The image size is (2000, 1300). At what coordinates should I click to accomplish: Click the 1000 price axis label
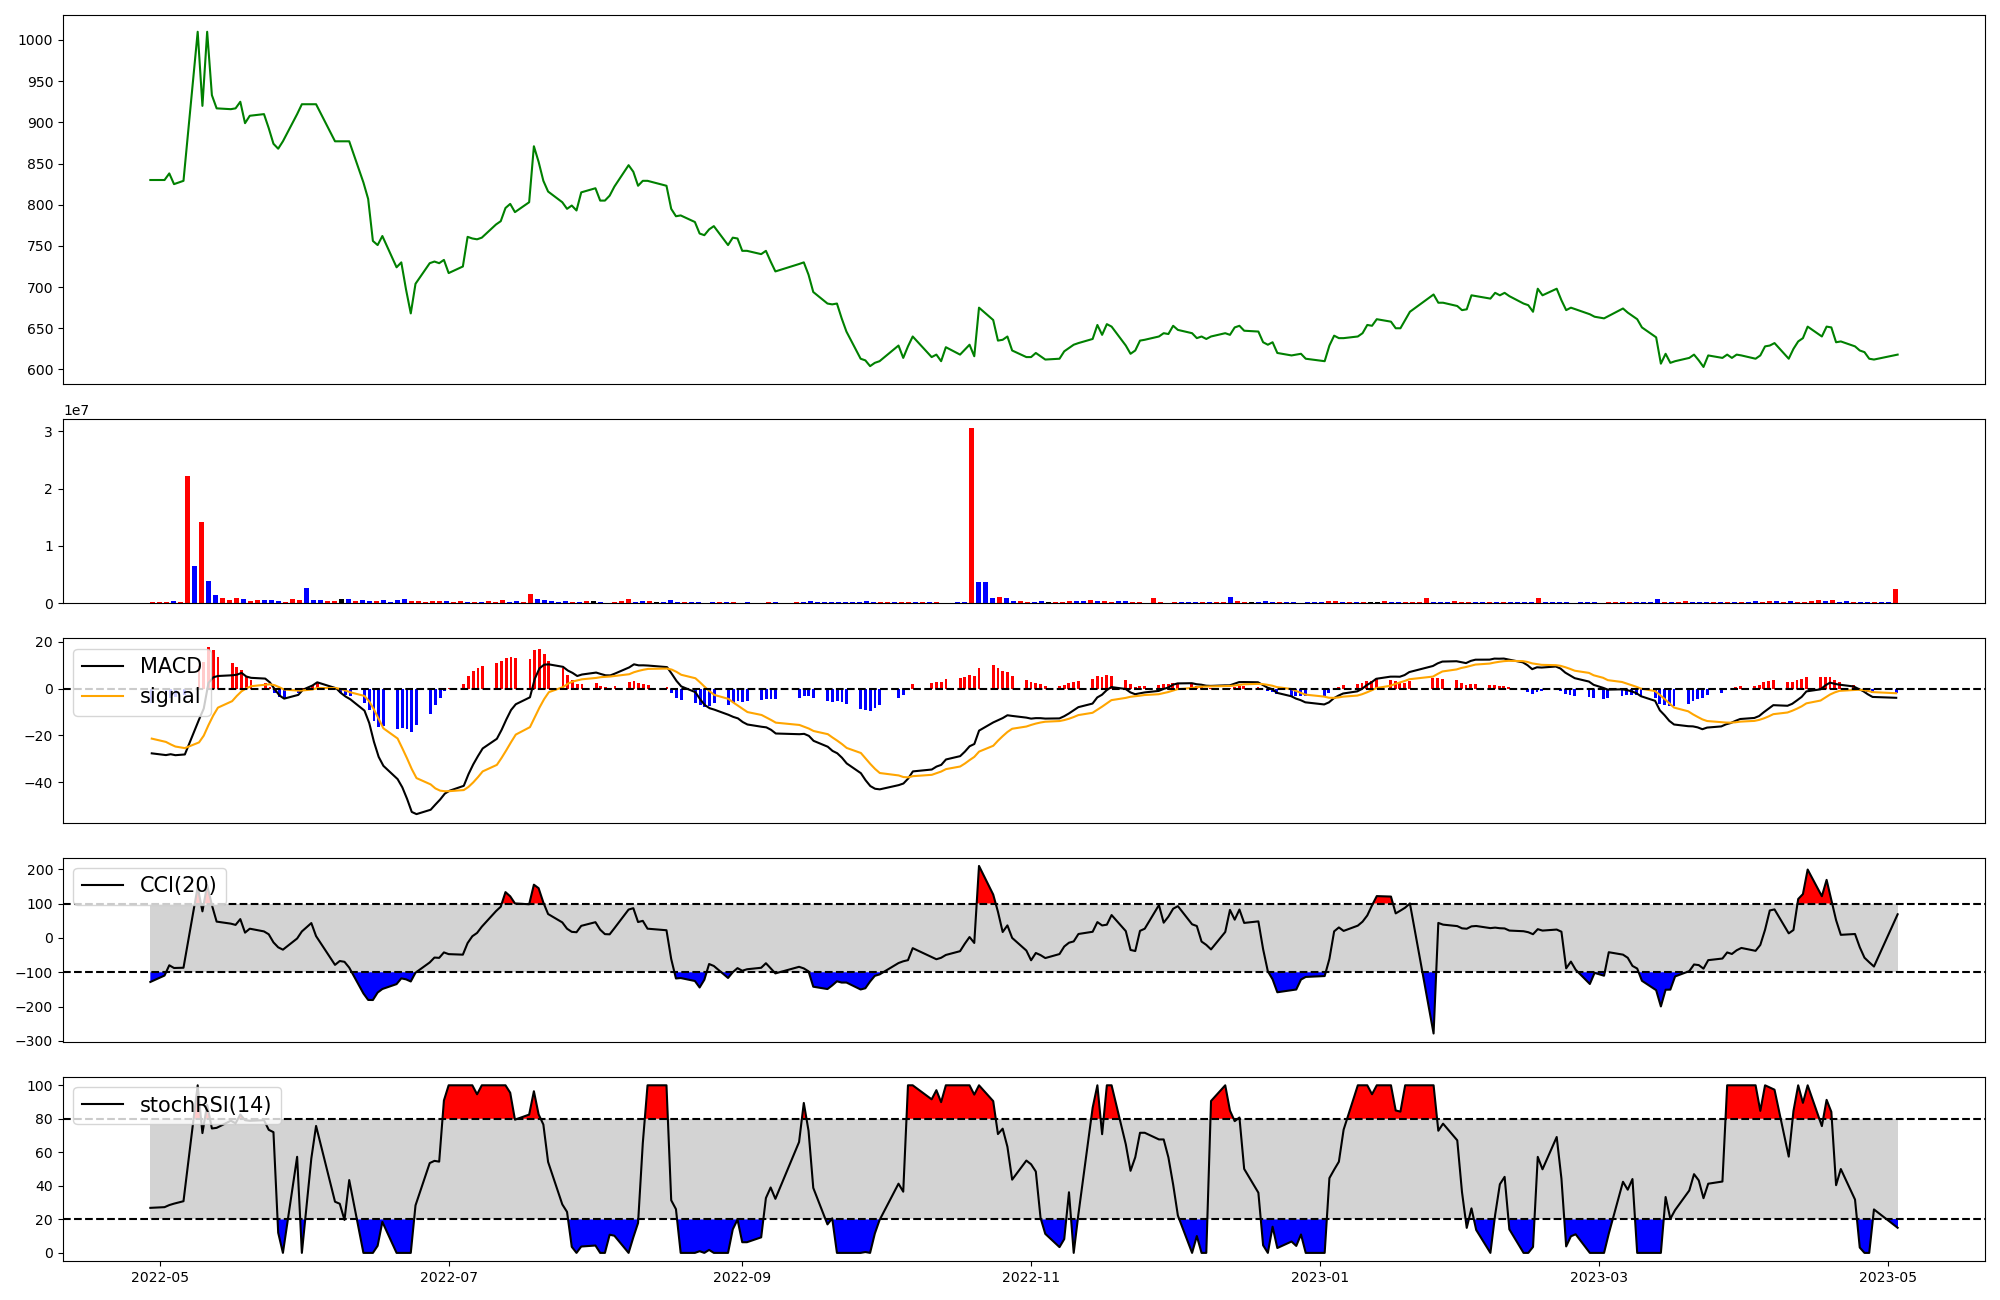[x=35, y=41]
